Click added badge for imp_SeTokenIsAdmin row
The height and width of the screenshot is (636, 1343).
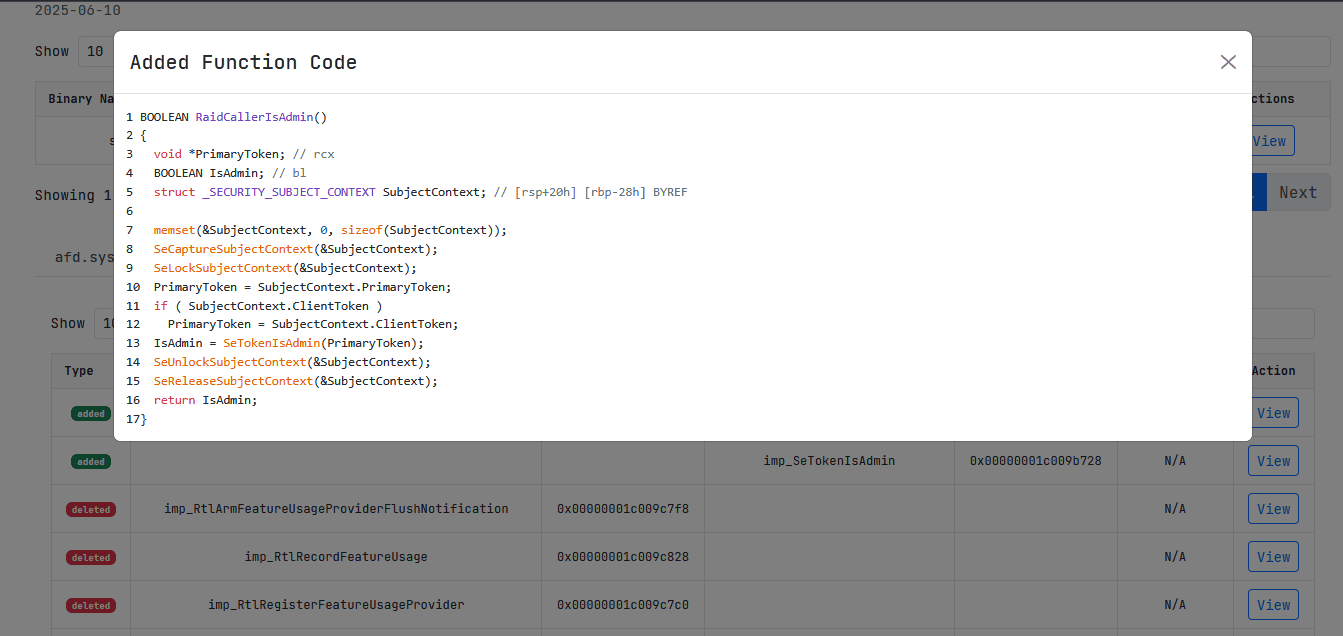click(91, 461)
